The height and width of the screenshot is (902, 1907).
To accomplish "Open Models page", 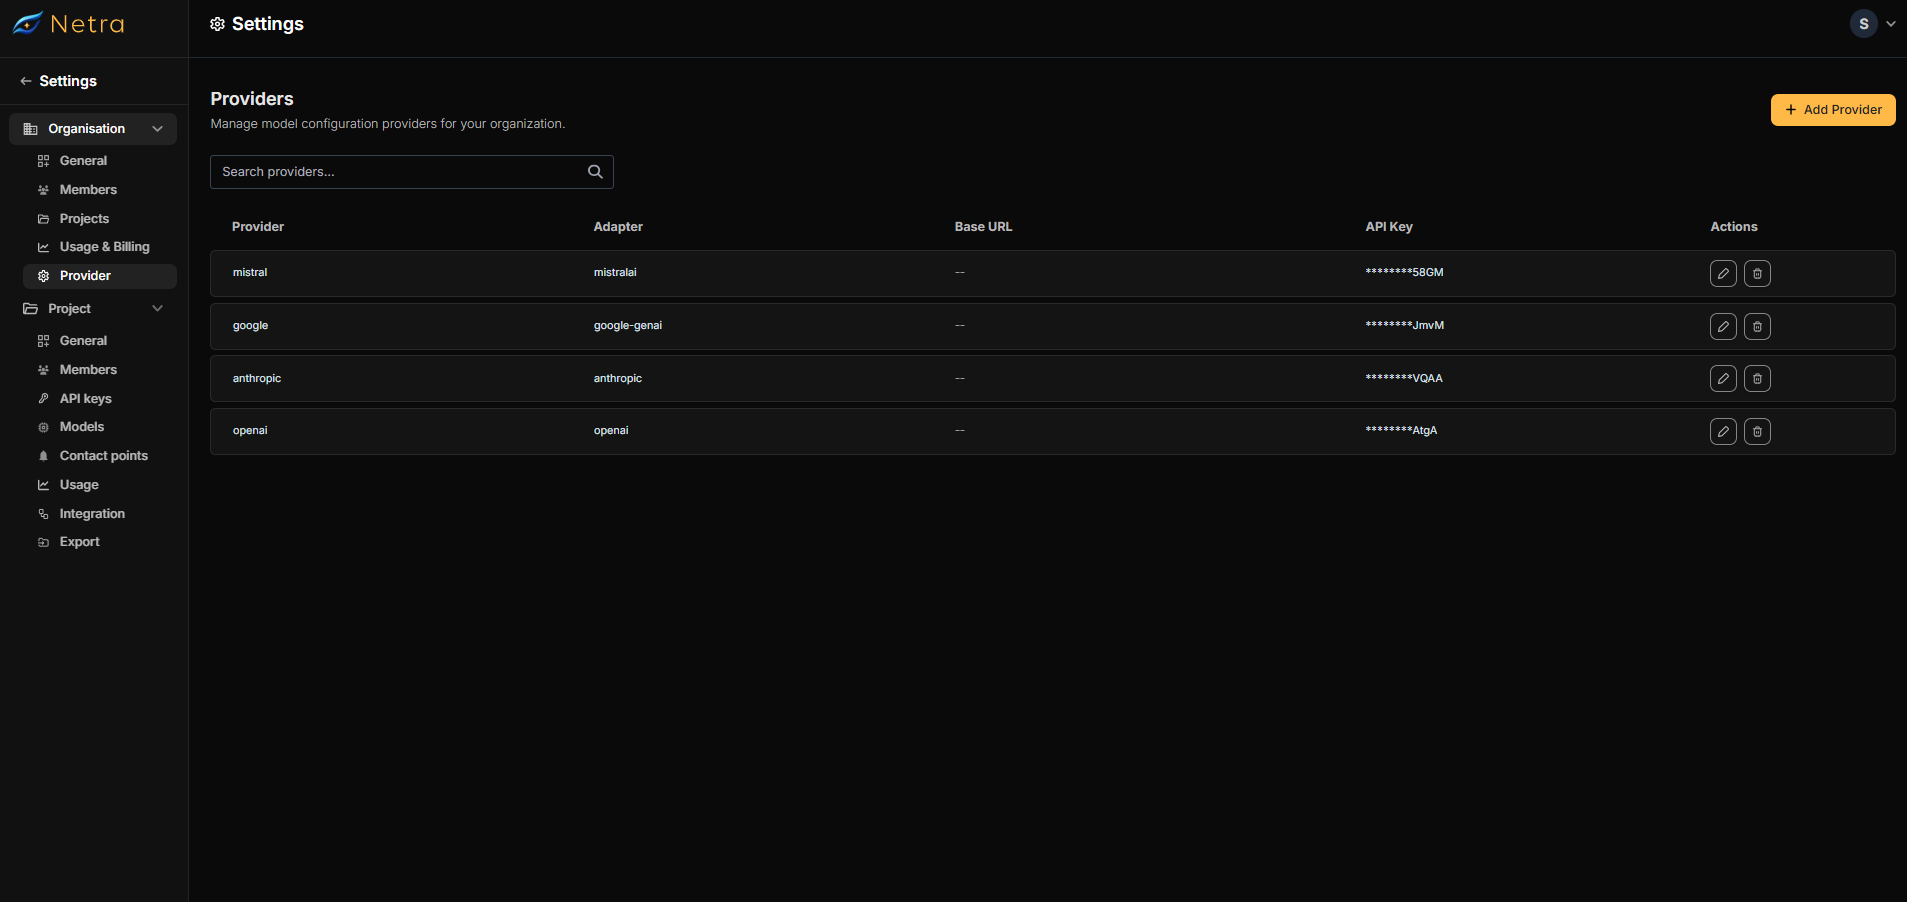I will pos(81,427).
